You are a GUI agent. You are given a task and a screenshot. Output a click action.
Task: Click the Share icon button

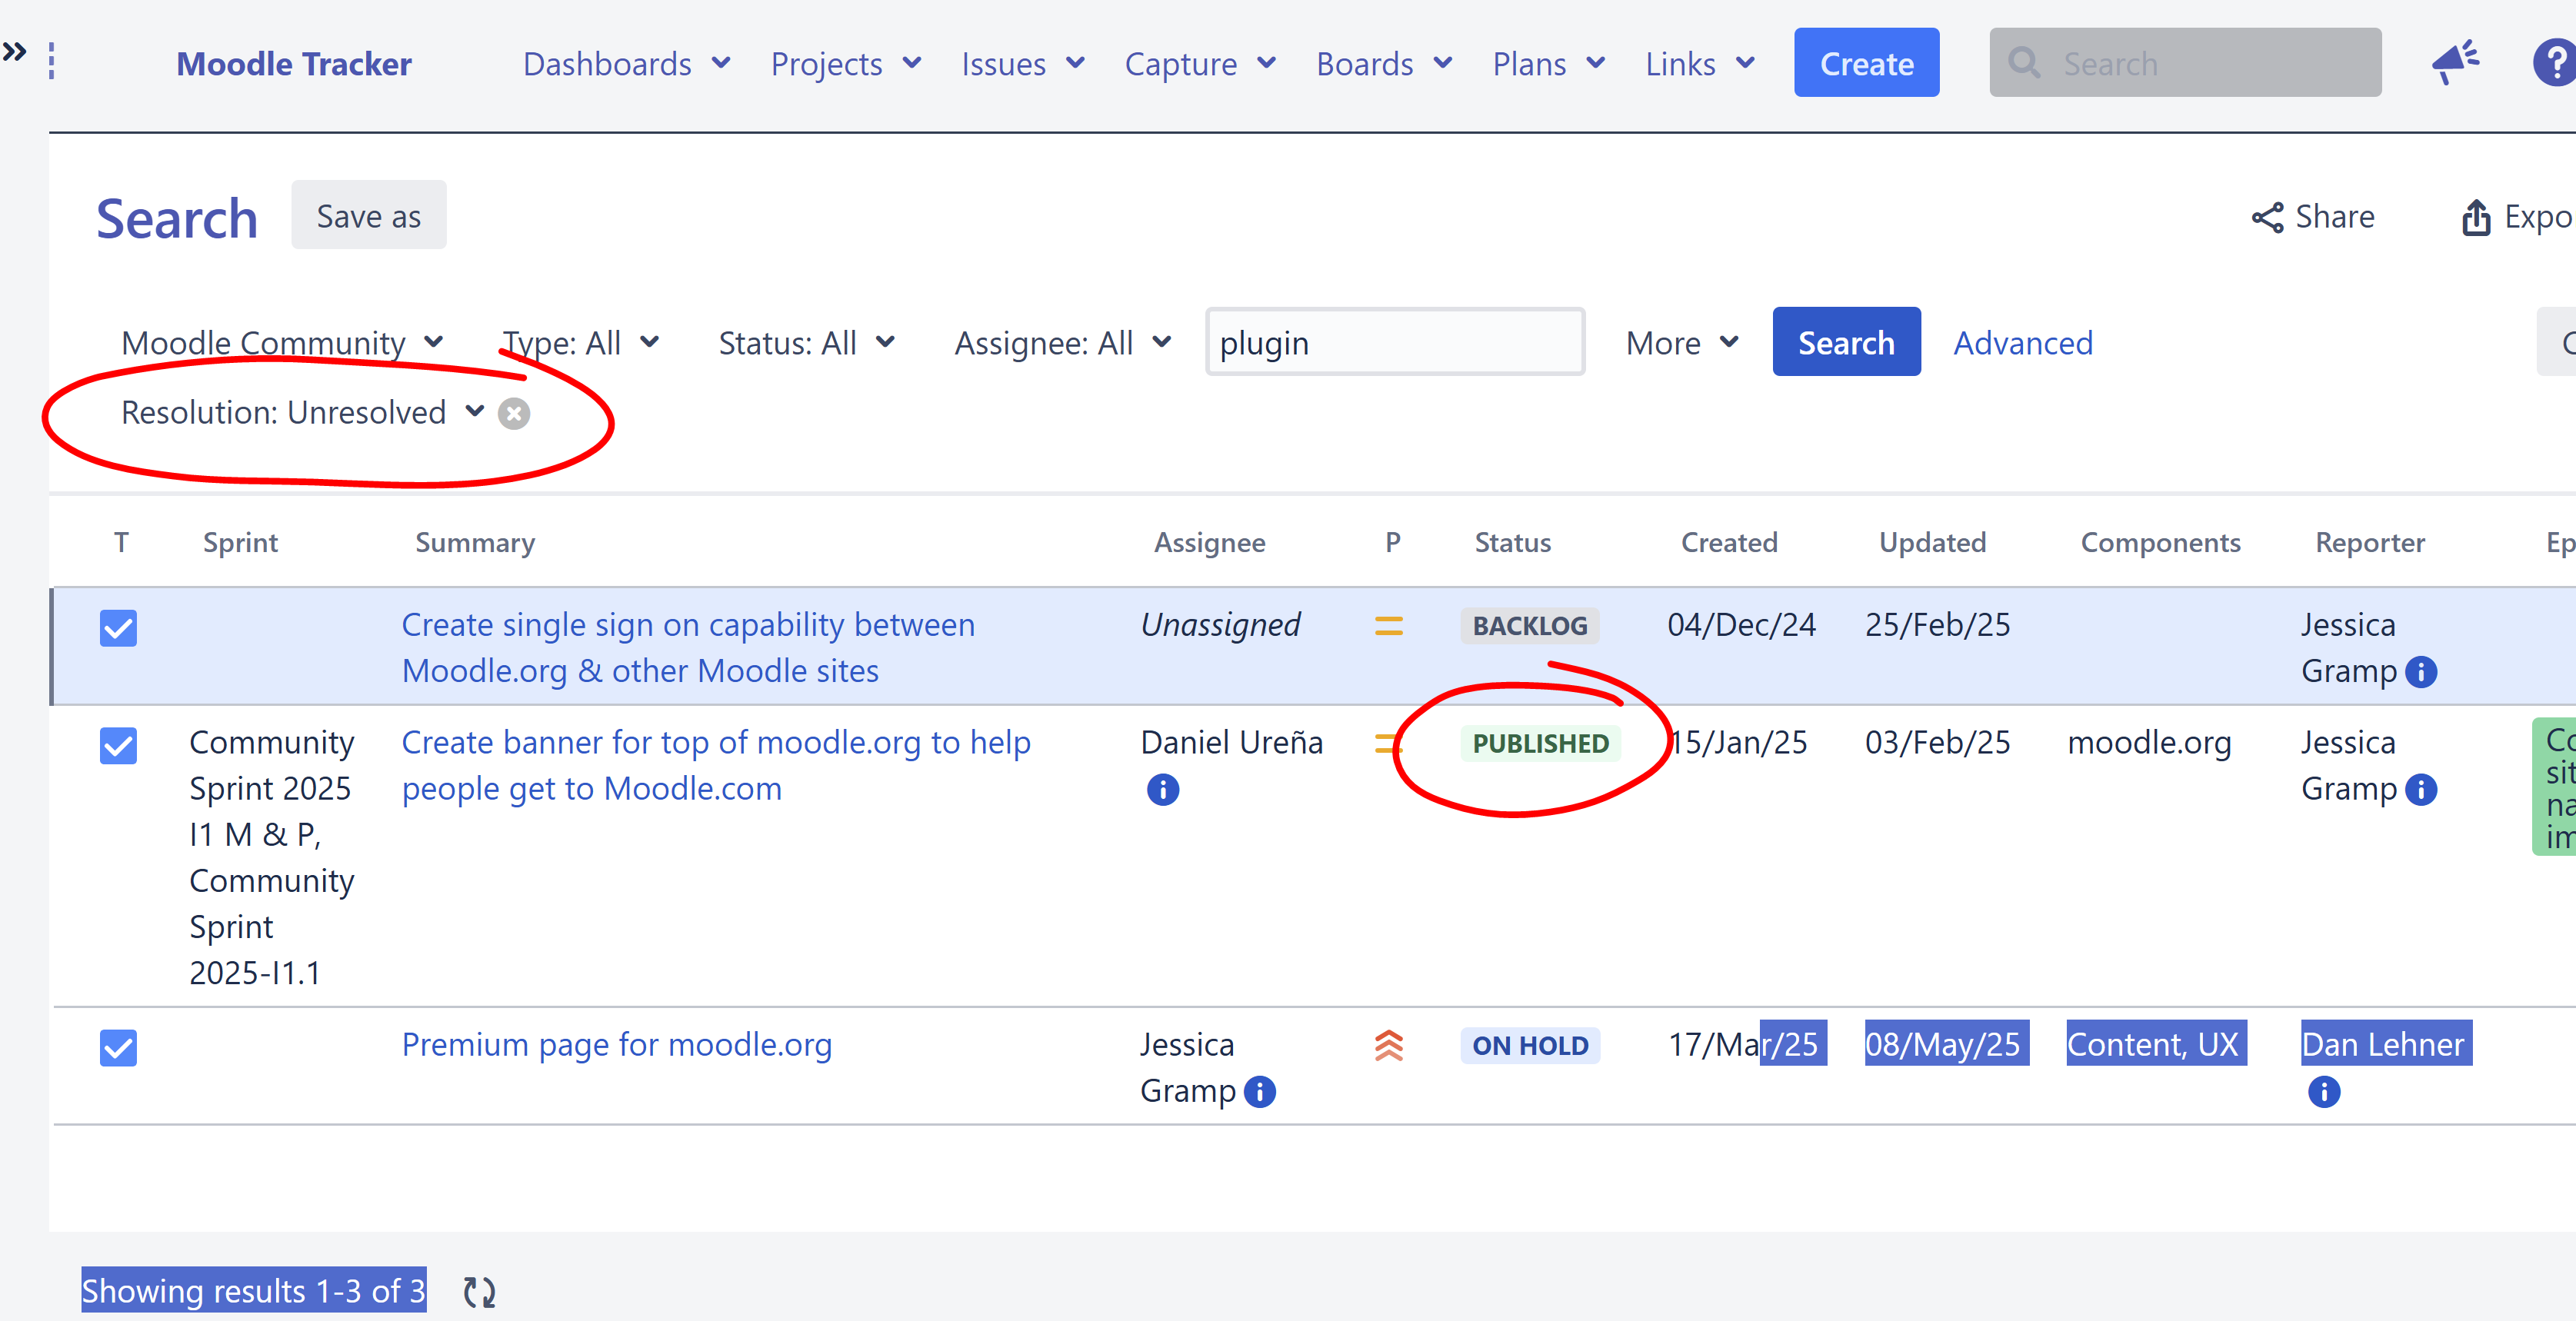click(x=2312, y=216)
